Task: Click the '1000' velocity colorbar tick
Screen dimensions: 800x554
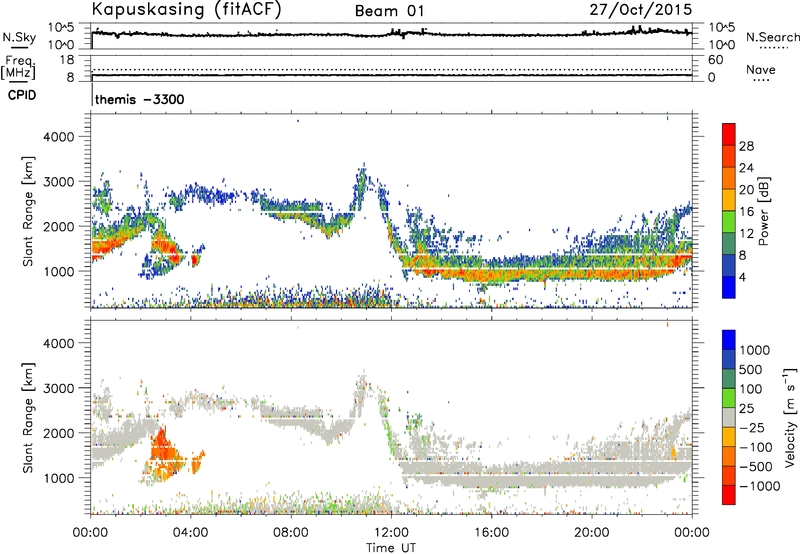Action: tap(754, 350)
